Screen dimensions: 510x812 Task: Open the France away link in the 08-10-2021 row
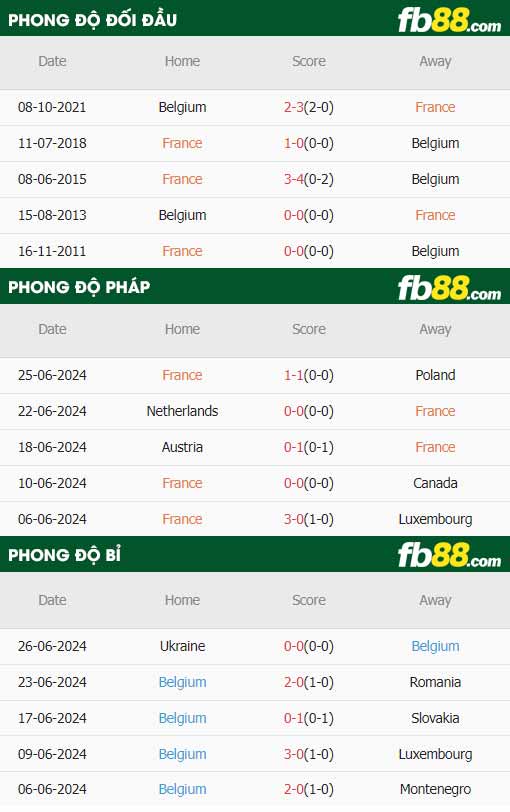[x=435, y=107]
